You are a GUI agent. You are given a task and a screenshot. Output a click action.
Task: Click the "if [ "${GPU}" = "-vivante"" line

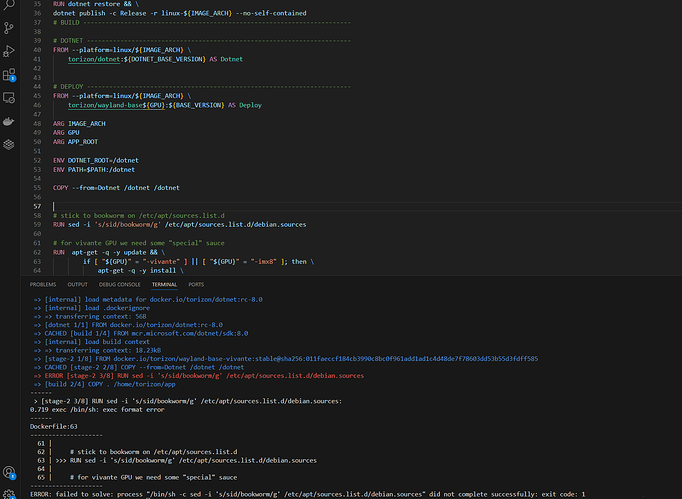tap(199, 261)
